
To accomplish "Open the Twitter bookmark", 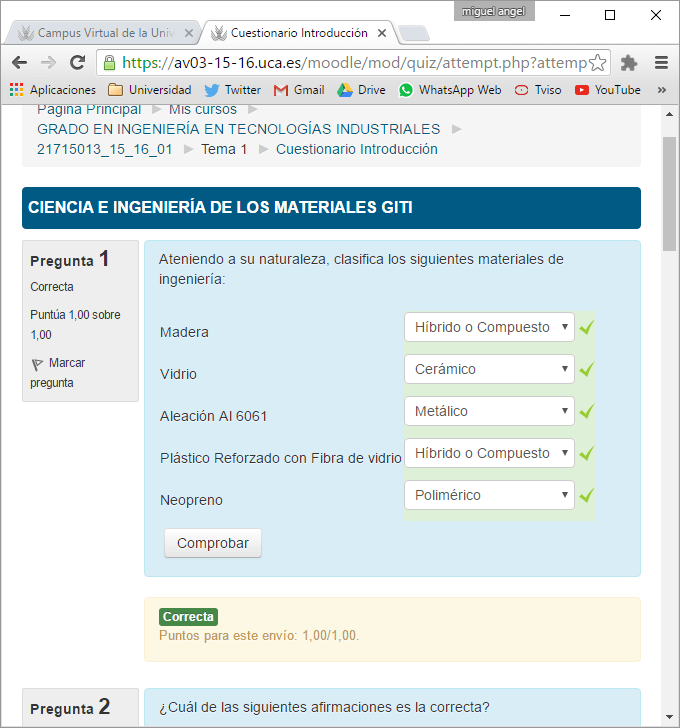I will tap(232, 90).
